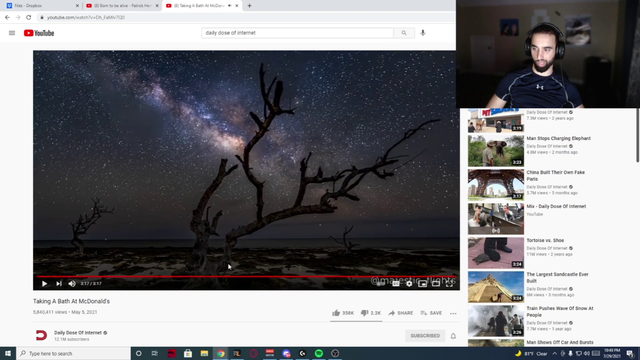The height and width of the screenshot is (360, 640).
Task: Toggle closed captions in the player
Action: tap(396, 284)
